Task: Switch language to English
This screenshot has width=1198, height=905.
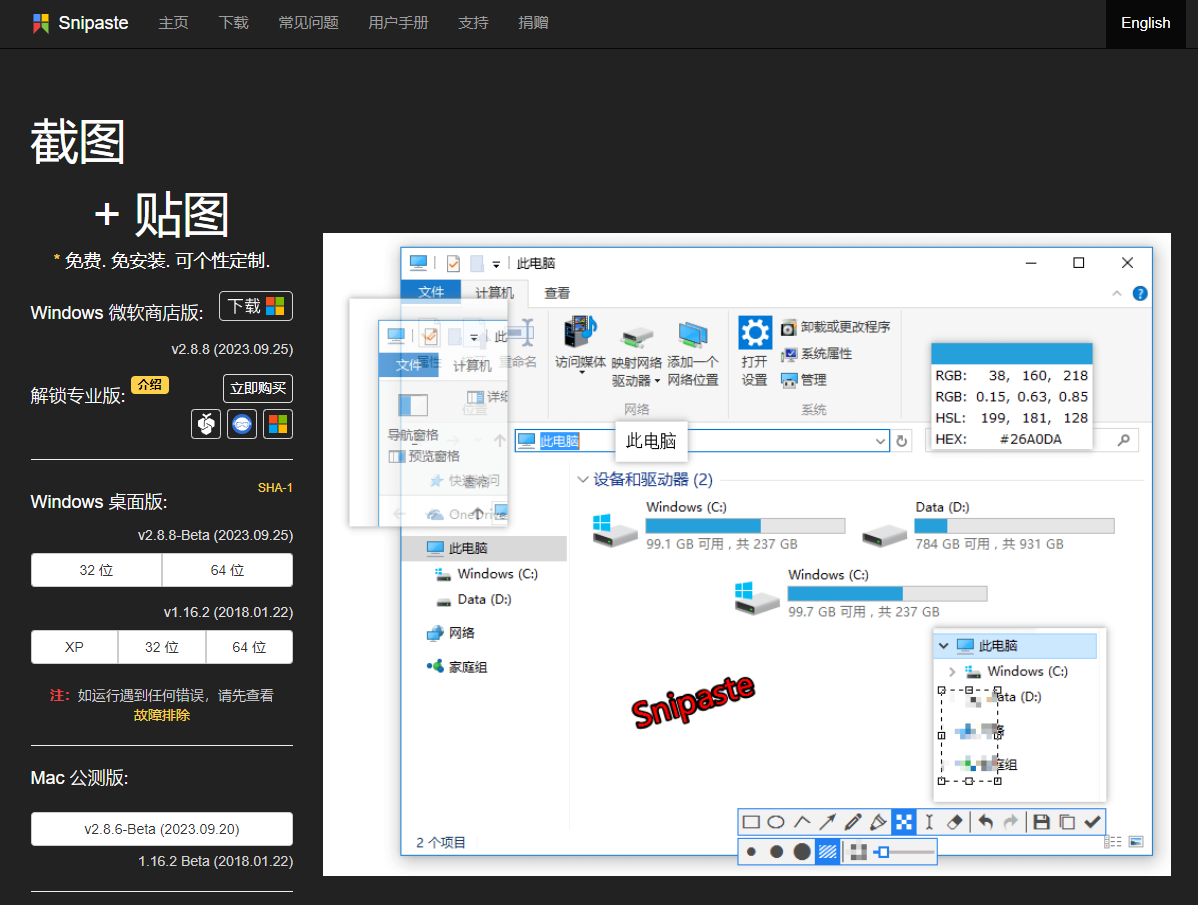Action: coord(1145,23)
